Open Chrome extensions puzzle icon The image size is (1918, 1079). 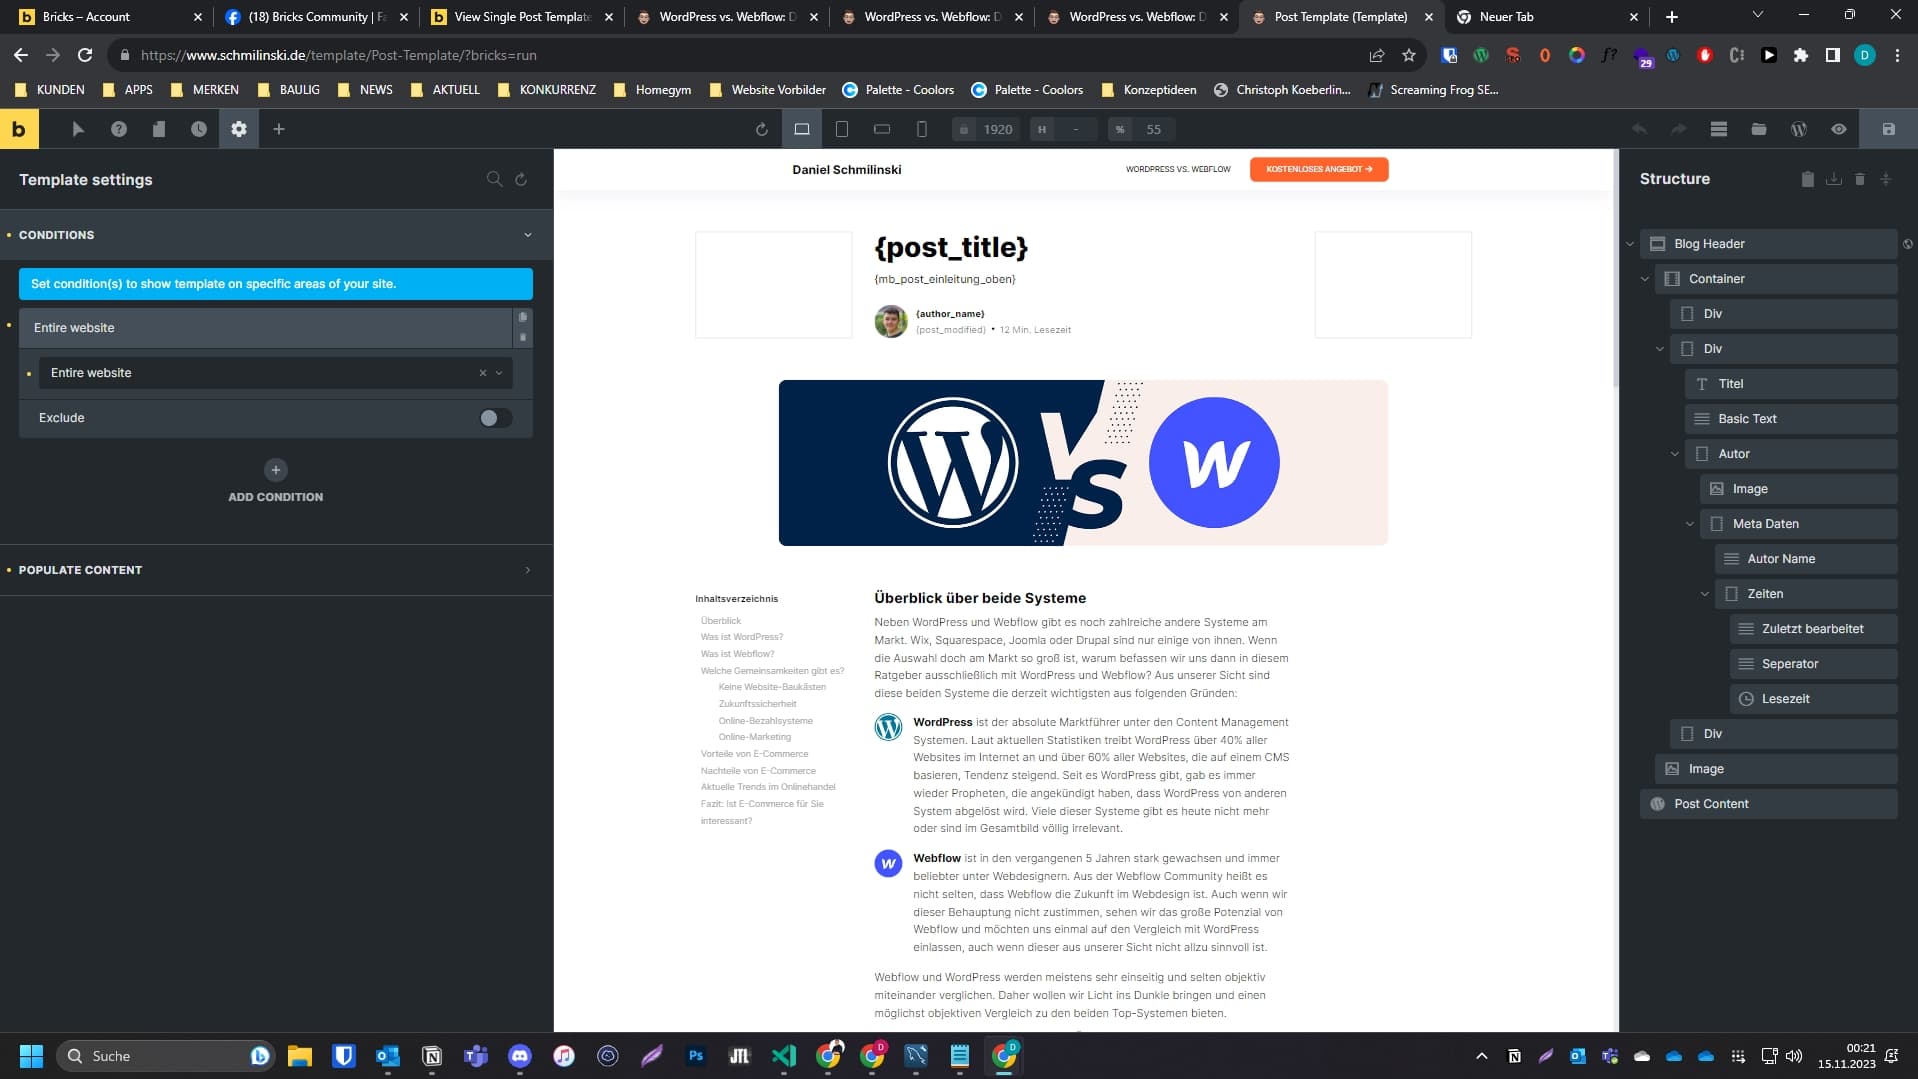1801,55
